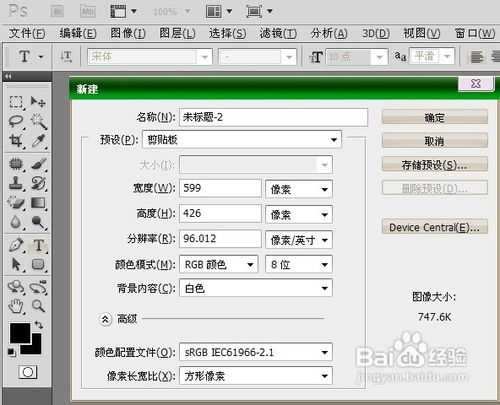The width and height of the screenshot is (500, 405).
Task: Click the 名称 name input field
Action: 273,117
